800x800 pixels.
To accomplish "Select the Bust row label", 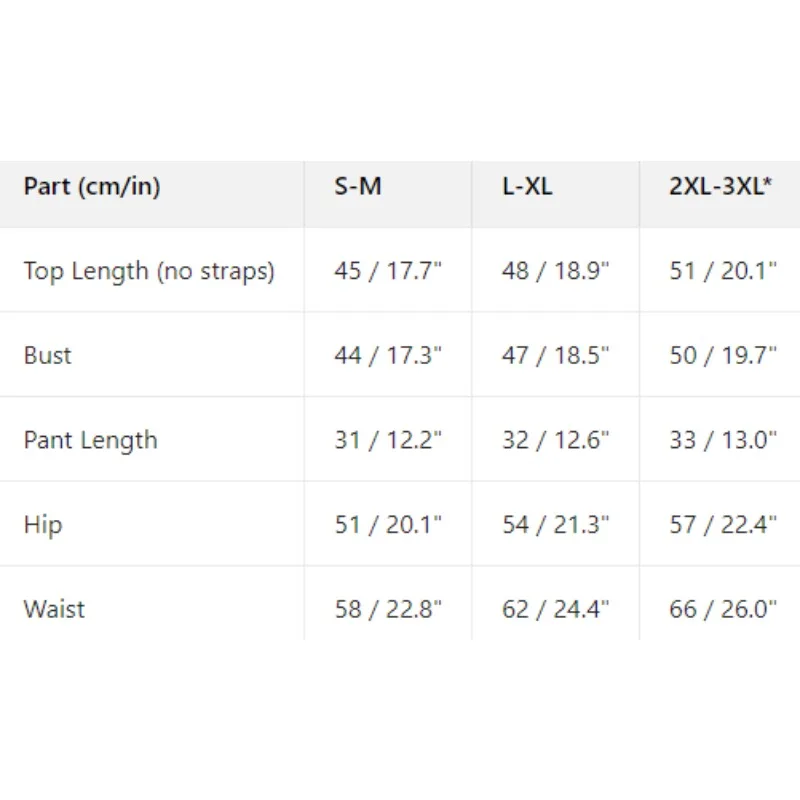I will (48, 356).
